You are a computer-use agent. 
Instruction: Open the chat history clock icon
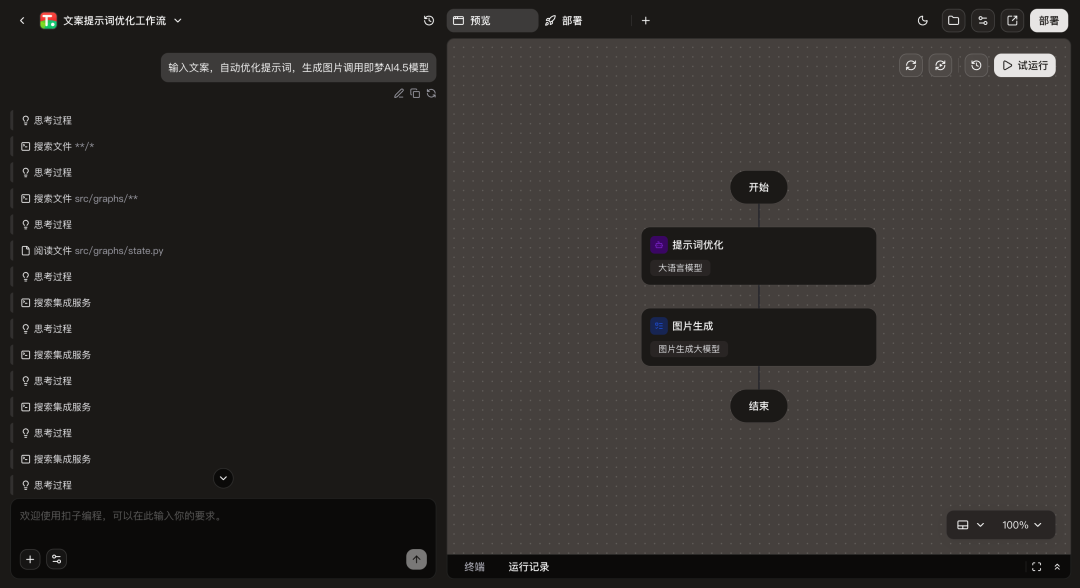tap(429, 20)
